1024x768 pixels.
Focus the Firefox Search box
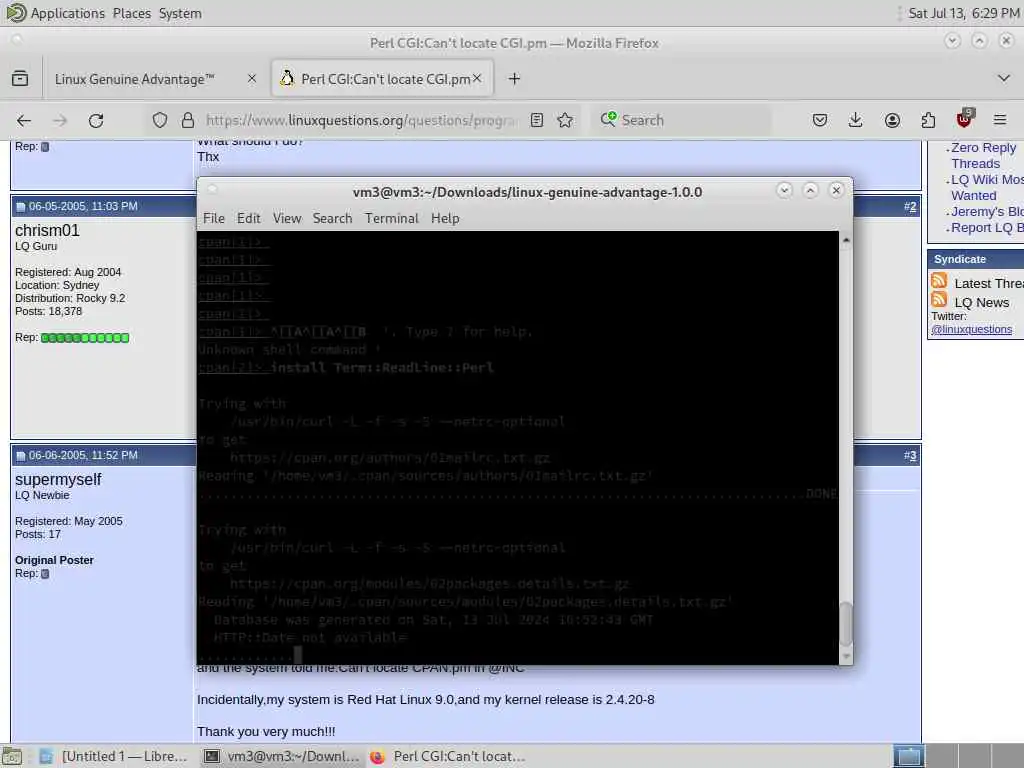681,120
